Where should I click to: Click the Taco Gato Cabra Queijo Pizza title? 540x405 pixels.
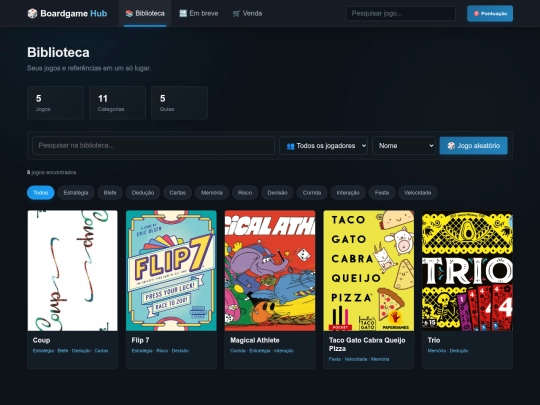(x=367, y=344)
